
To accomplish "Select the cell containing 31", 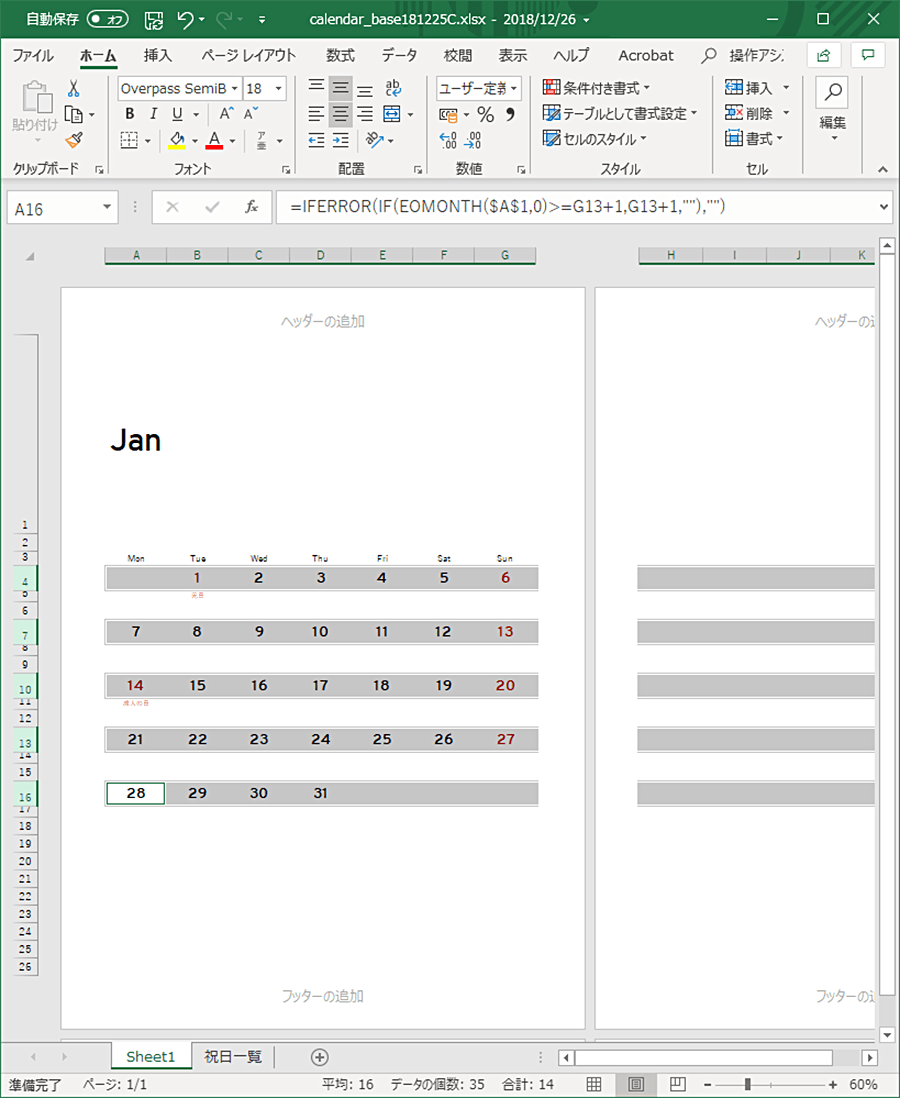I will point(320,793).
